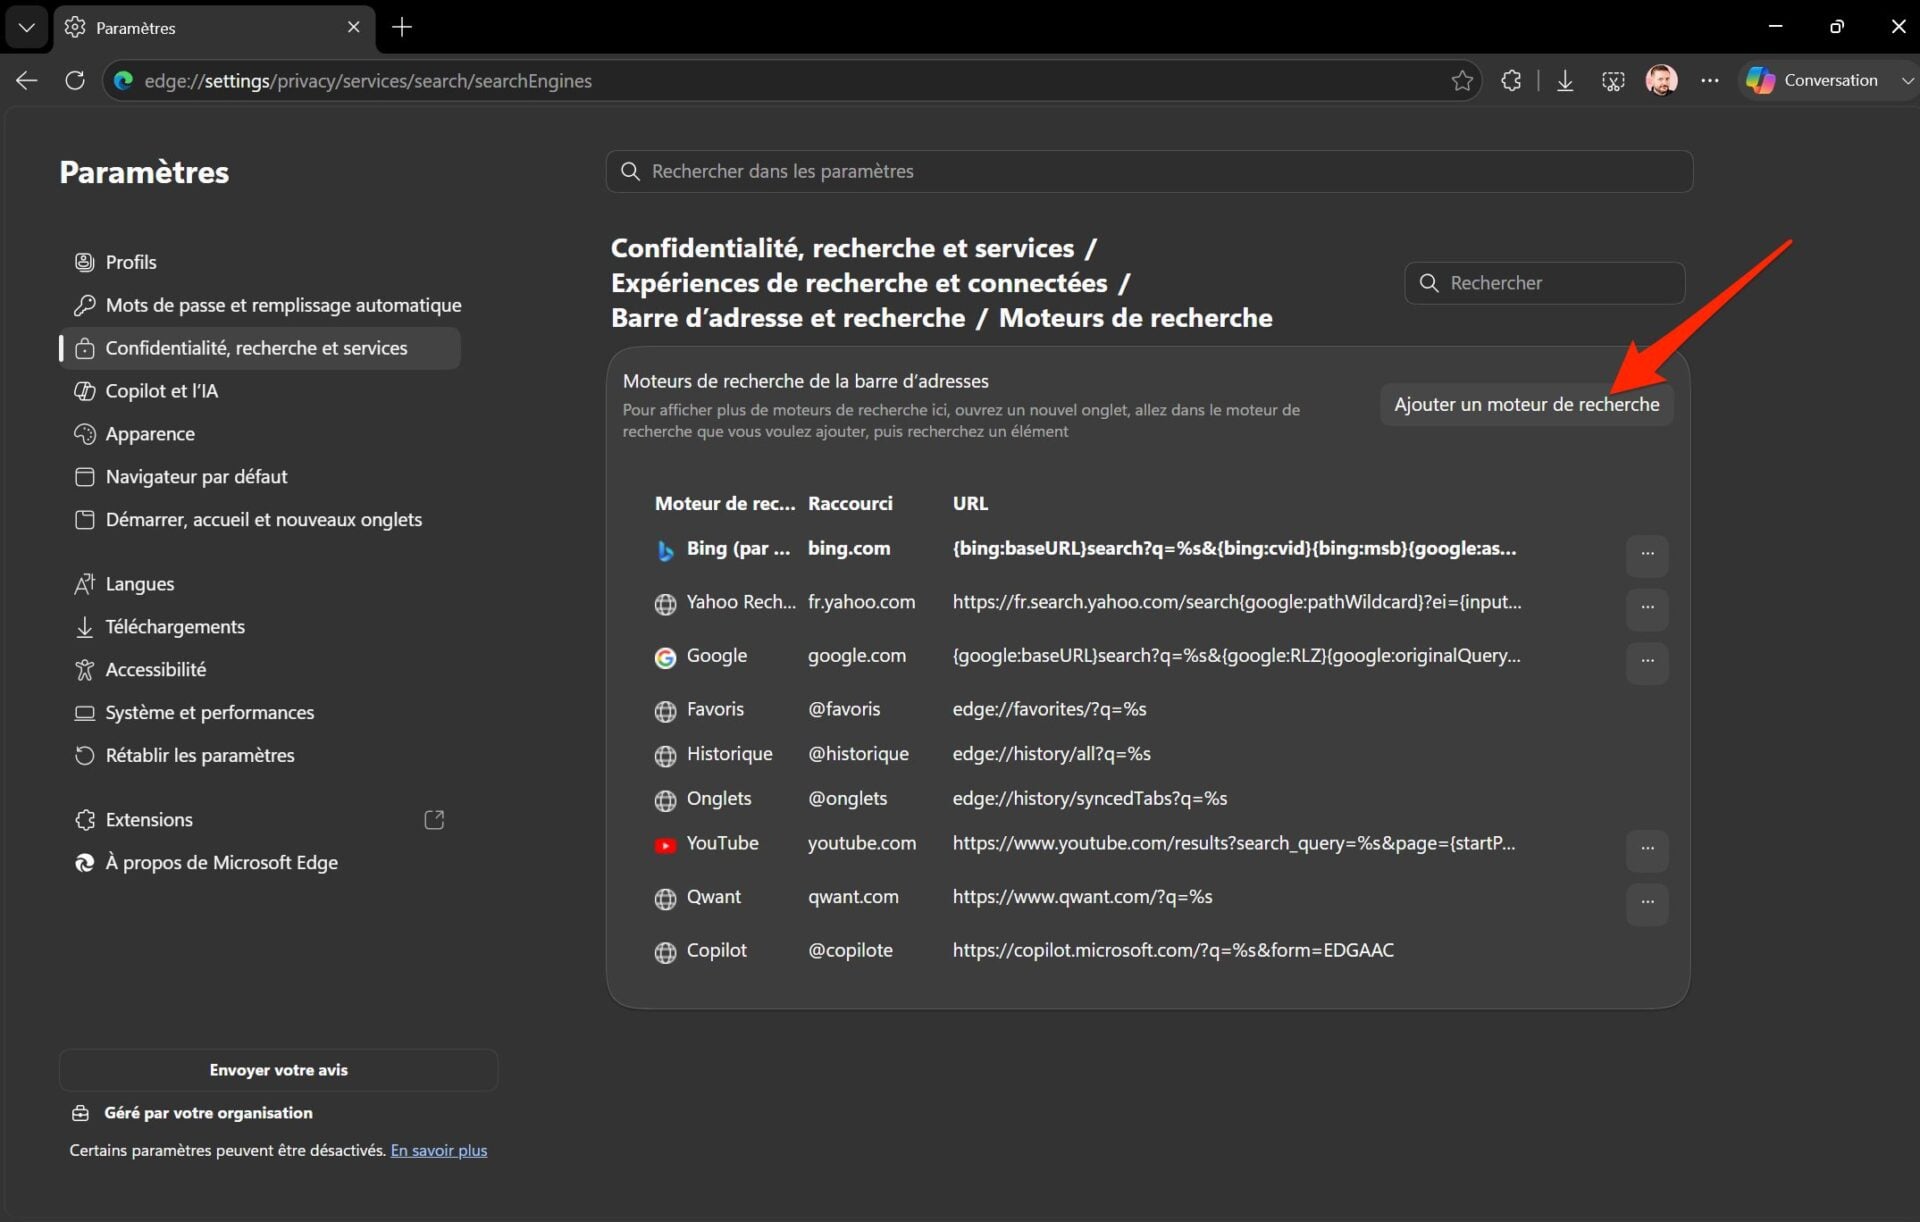Click the globe icon beside Copilot
The height and width of the screenshot is (1222, 1920).
[x=665, y=953]
